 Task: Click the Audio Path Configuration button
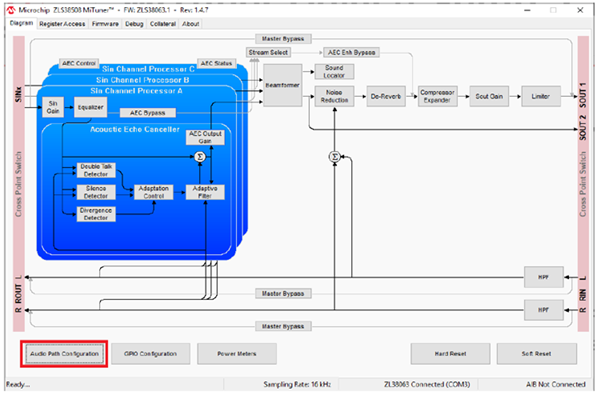click(64, 354)
